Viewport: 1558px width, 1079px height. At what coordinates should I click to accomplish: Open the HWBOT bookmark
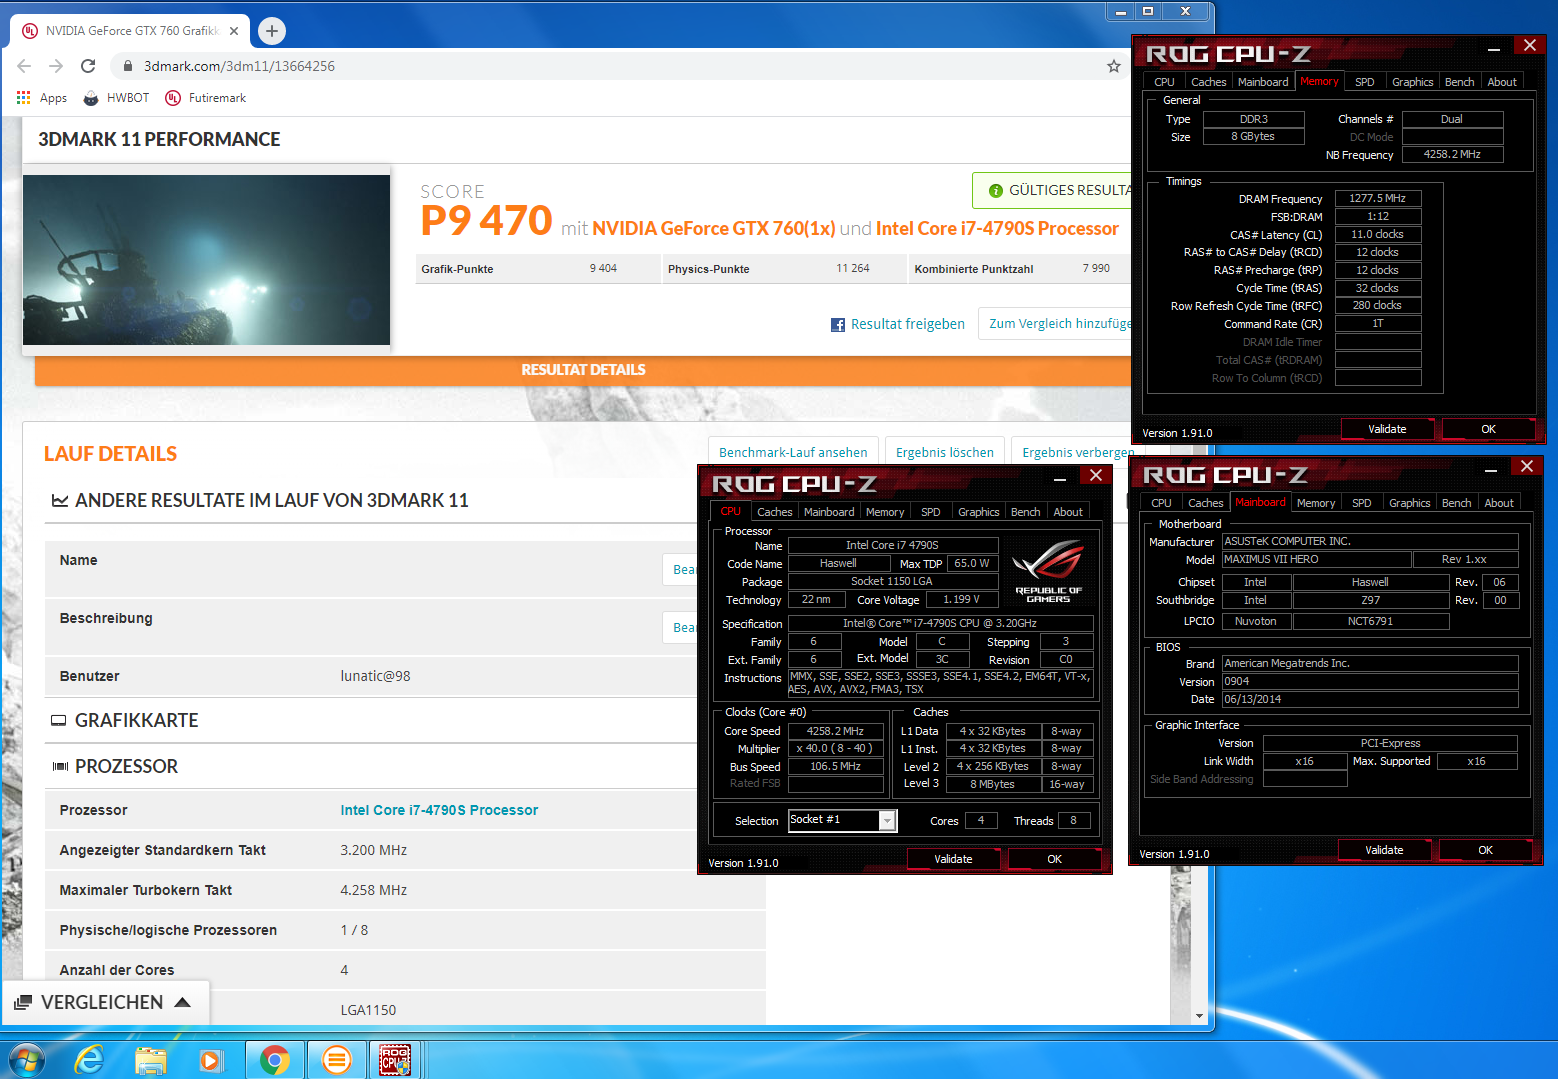click(x=116, y=98)
